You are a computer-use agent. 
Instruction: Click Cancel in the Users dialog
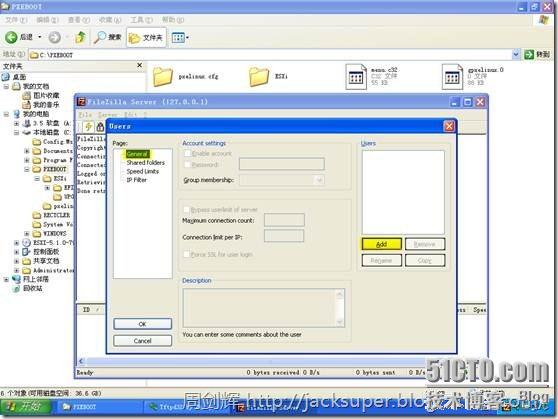pyautogui.click(x=142, y=341)
